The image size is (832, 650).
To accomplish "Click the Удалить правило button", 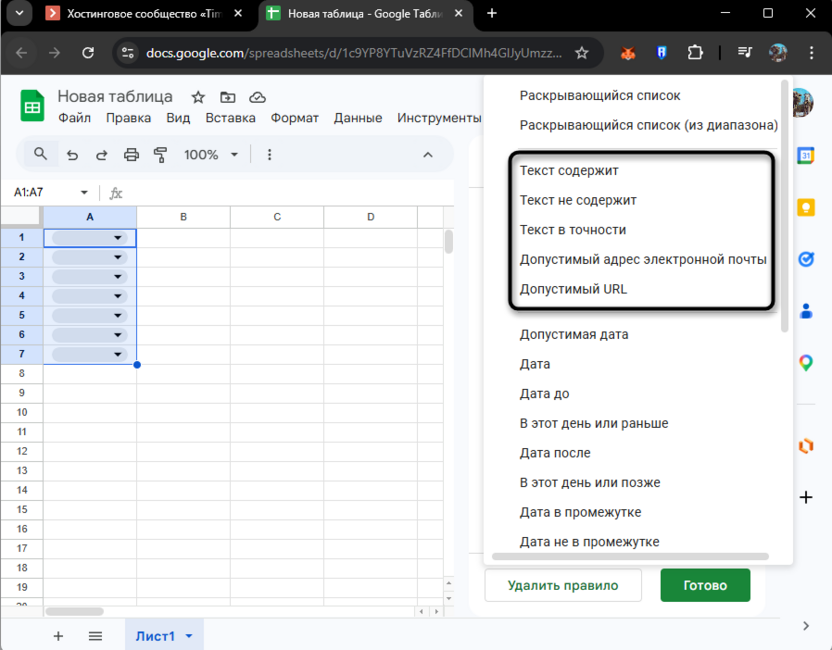I will [x=562, y=585].
